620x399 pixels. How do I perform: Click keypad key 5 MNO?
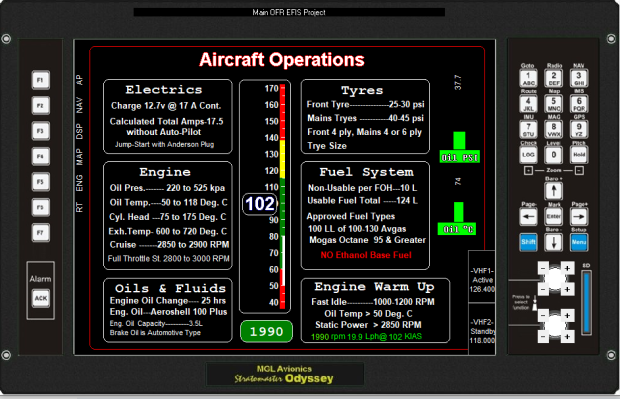[554, 104]
